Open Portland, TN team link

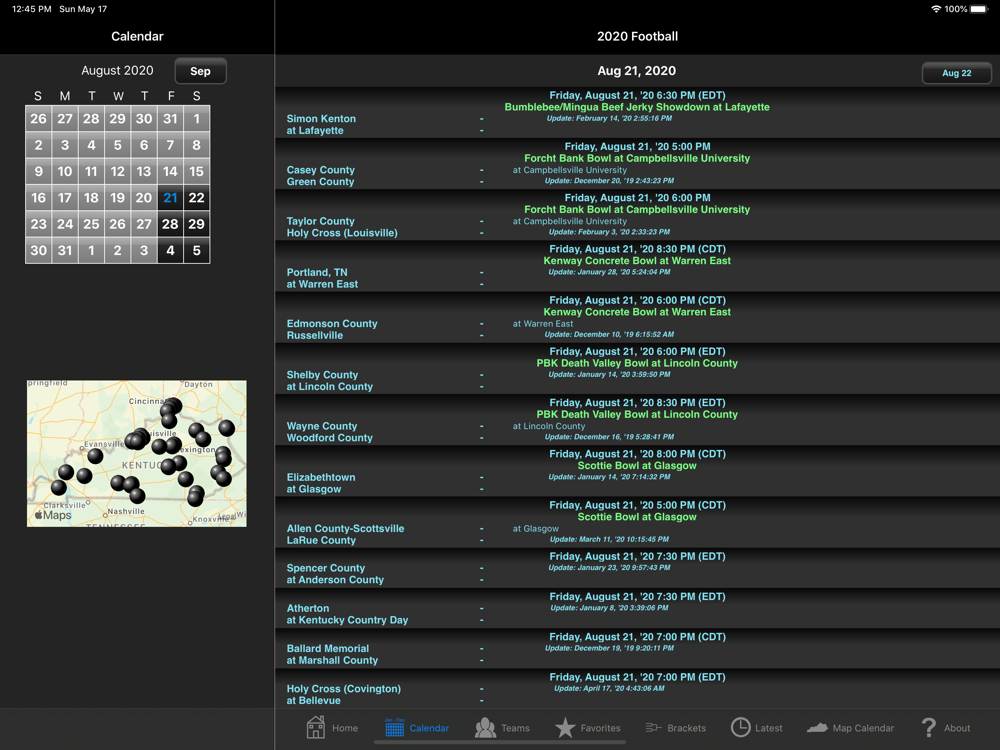pos(317,272)
